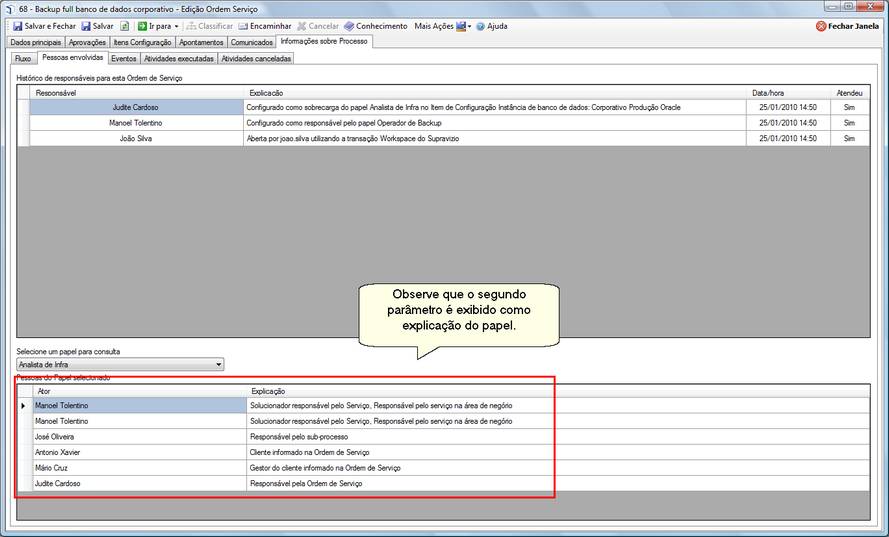889x537 pixels.
Task: Select the José Oliveira ator row
Action: tap(139, 437)
